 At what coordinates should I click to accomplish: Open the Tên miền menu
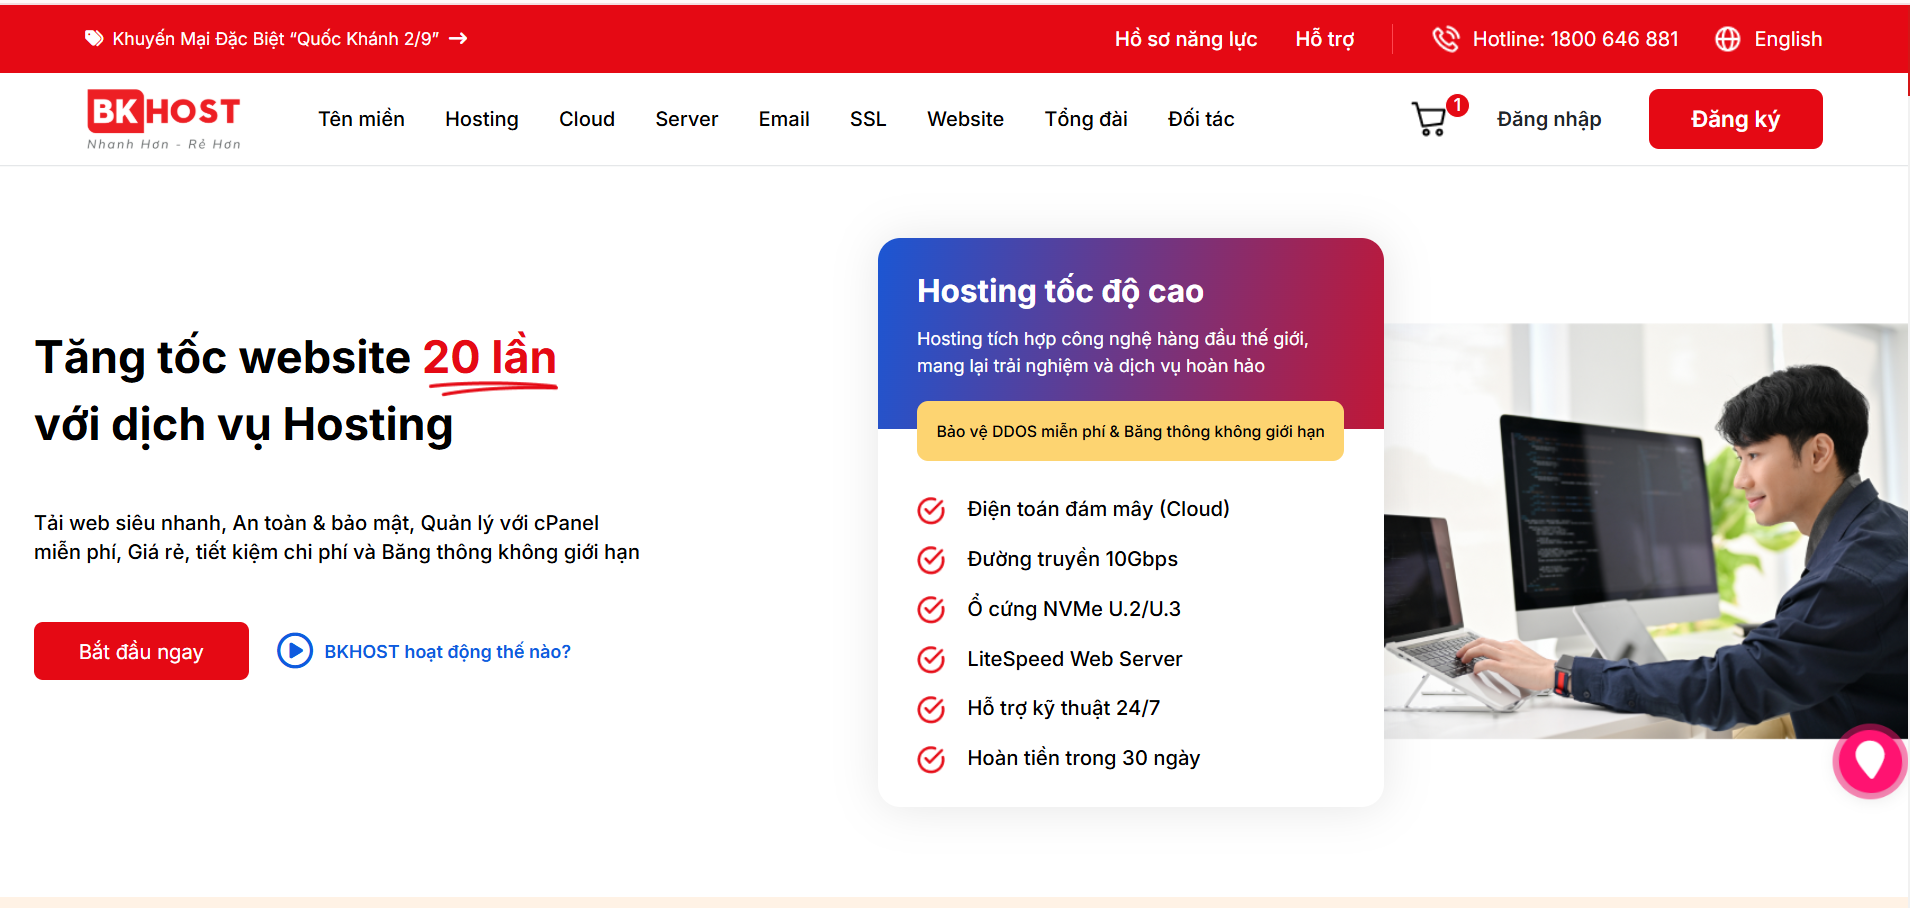(x=361, y=119)
